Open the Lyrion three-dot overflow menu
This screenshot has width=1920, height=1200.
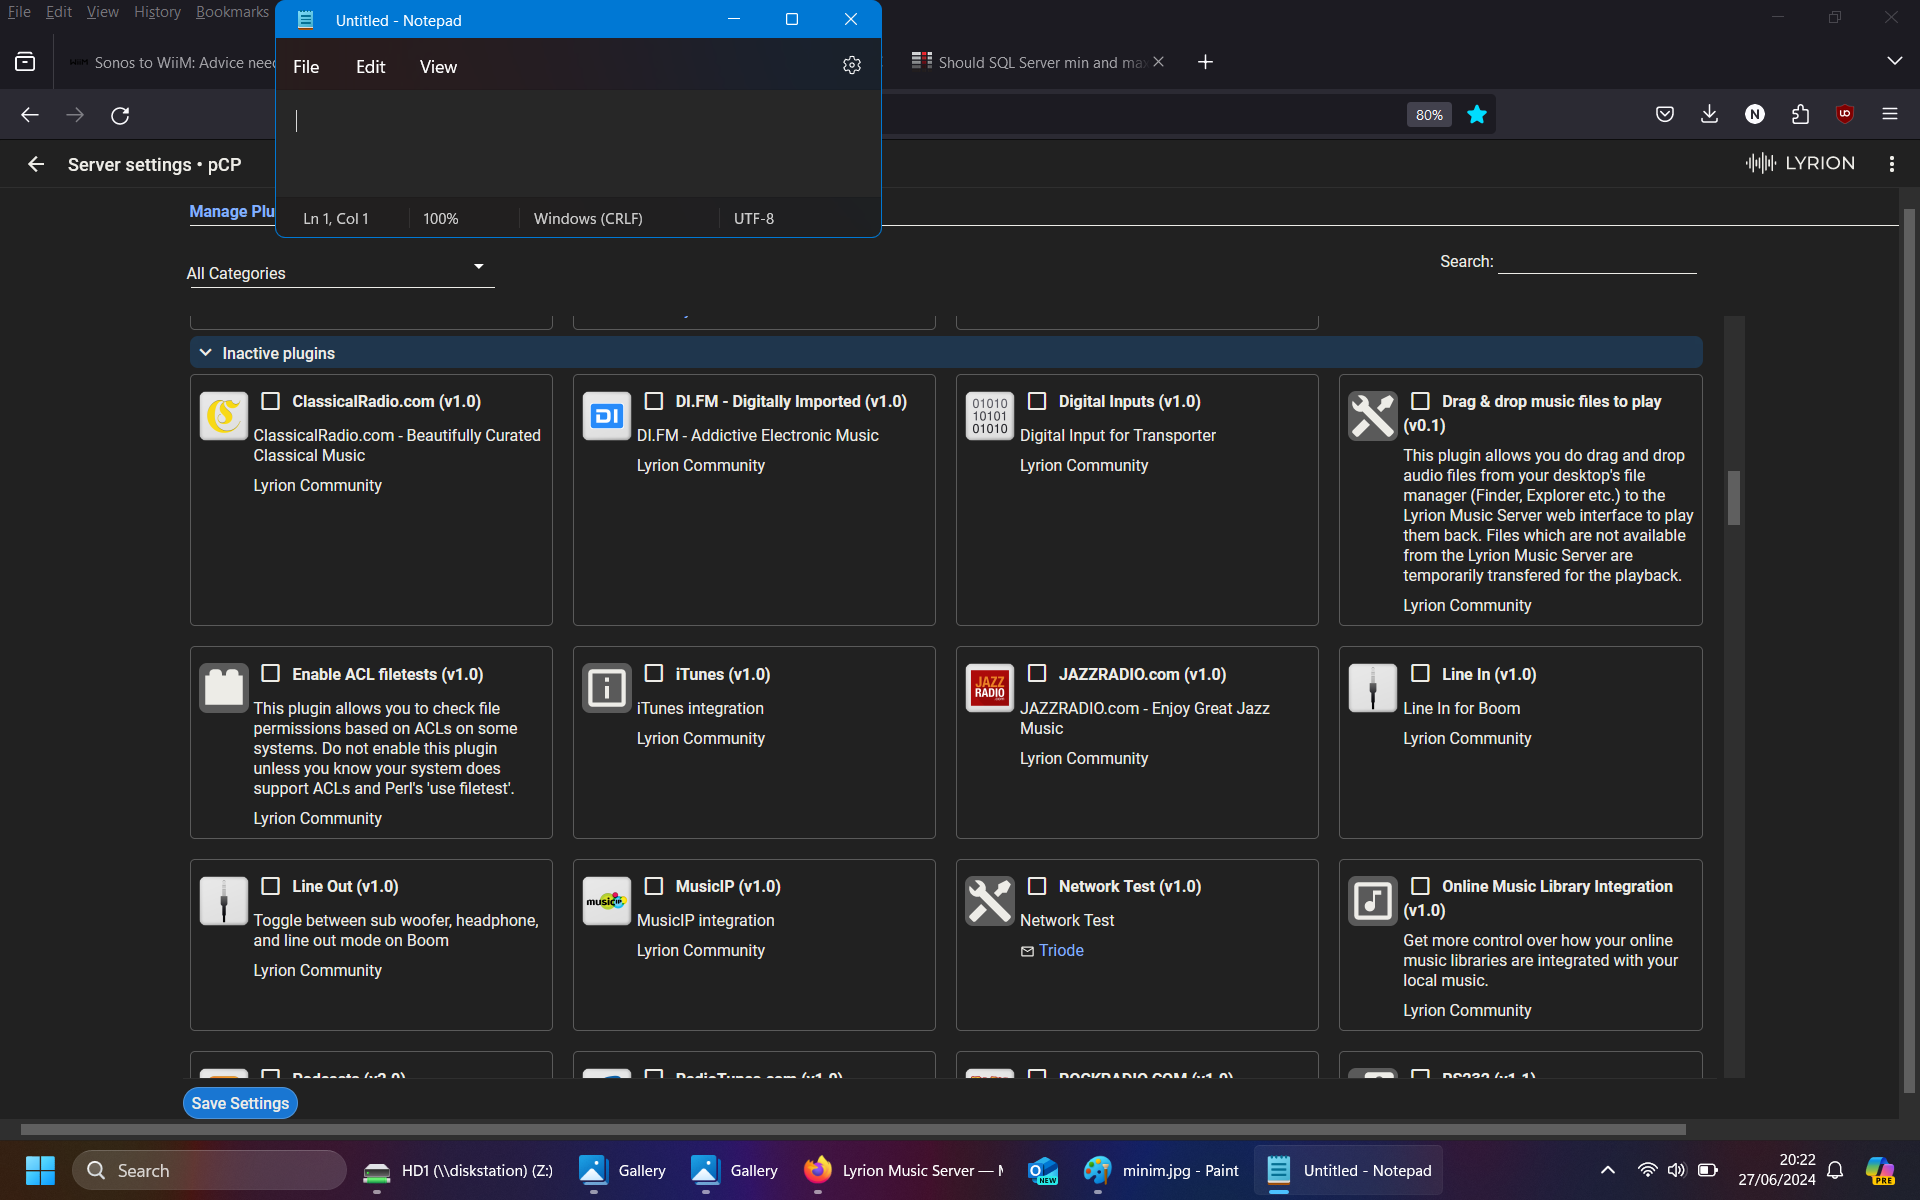(1891, 164)
